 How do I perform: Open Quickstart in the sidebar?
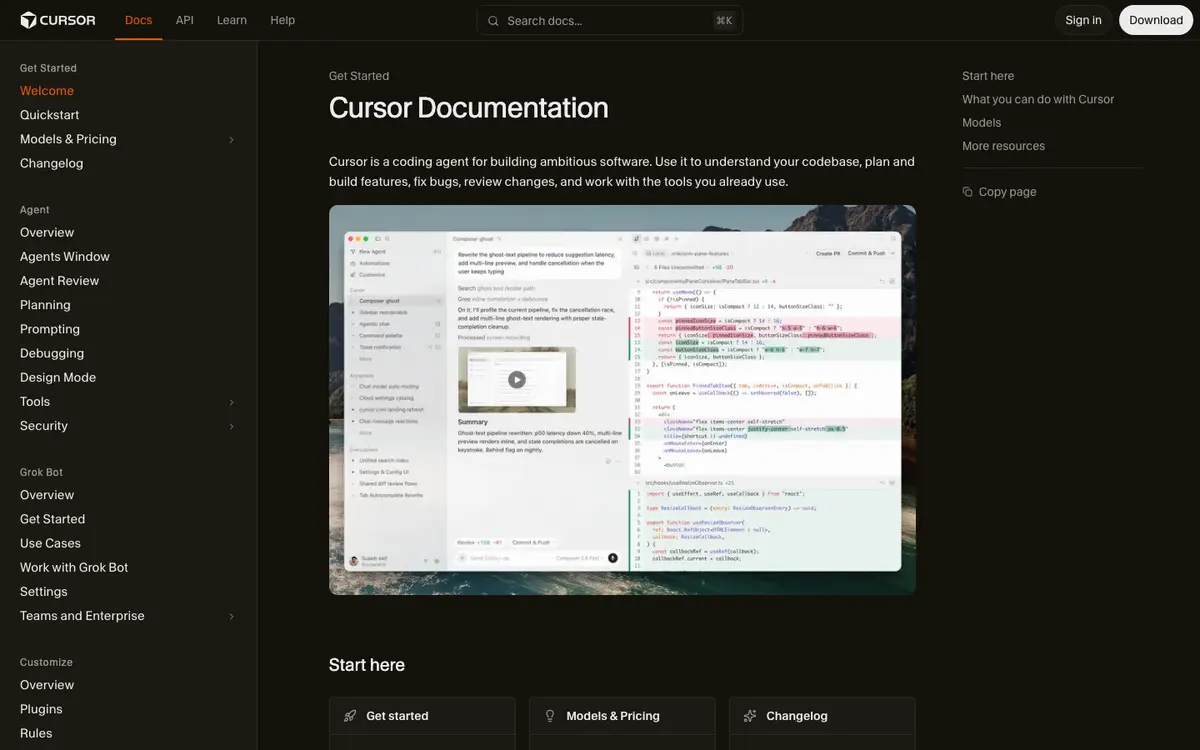point(50,115)
